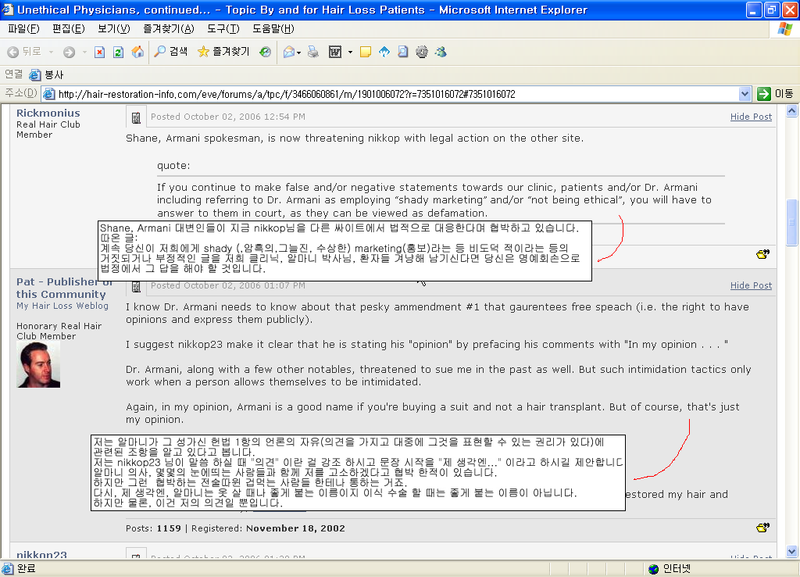Viewport: 800px width, 577px height.
Task: Click the Forward arrow toolbar icon
Action: 69,52
